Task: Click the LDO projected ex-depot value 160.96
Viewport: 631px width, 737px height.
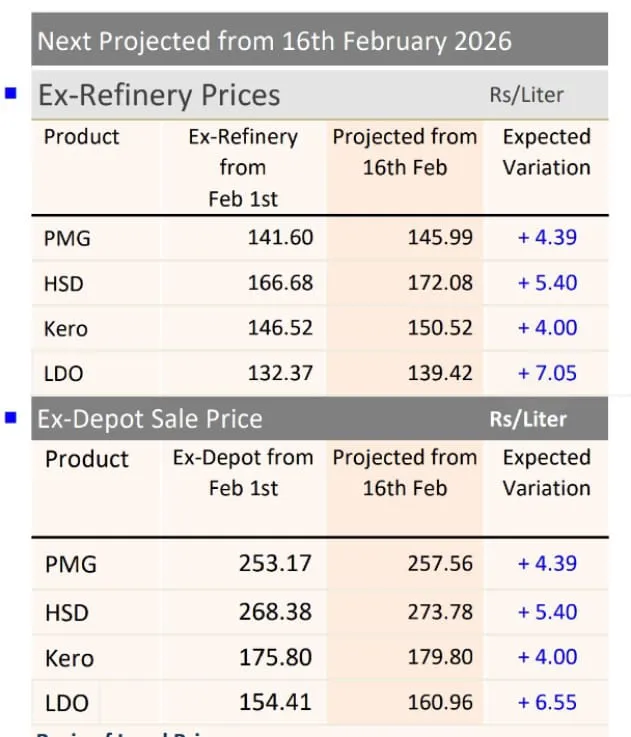Action: coord(440,703)
